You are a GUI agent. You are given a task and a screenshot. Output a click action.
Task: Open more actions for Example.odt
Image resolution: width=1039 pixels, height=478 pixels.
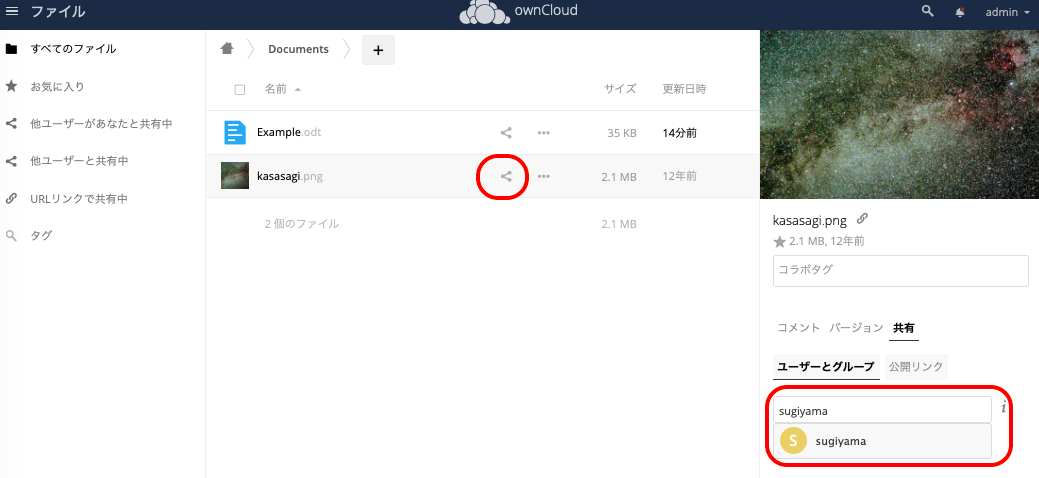[544, 132]
